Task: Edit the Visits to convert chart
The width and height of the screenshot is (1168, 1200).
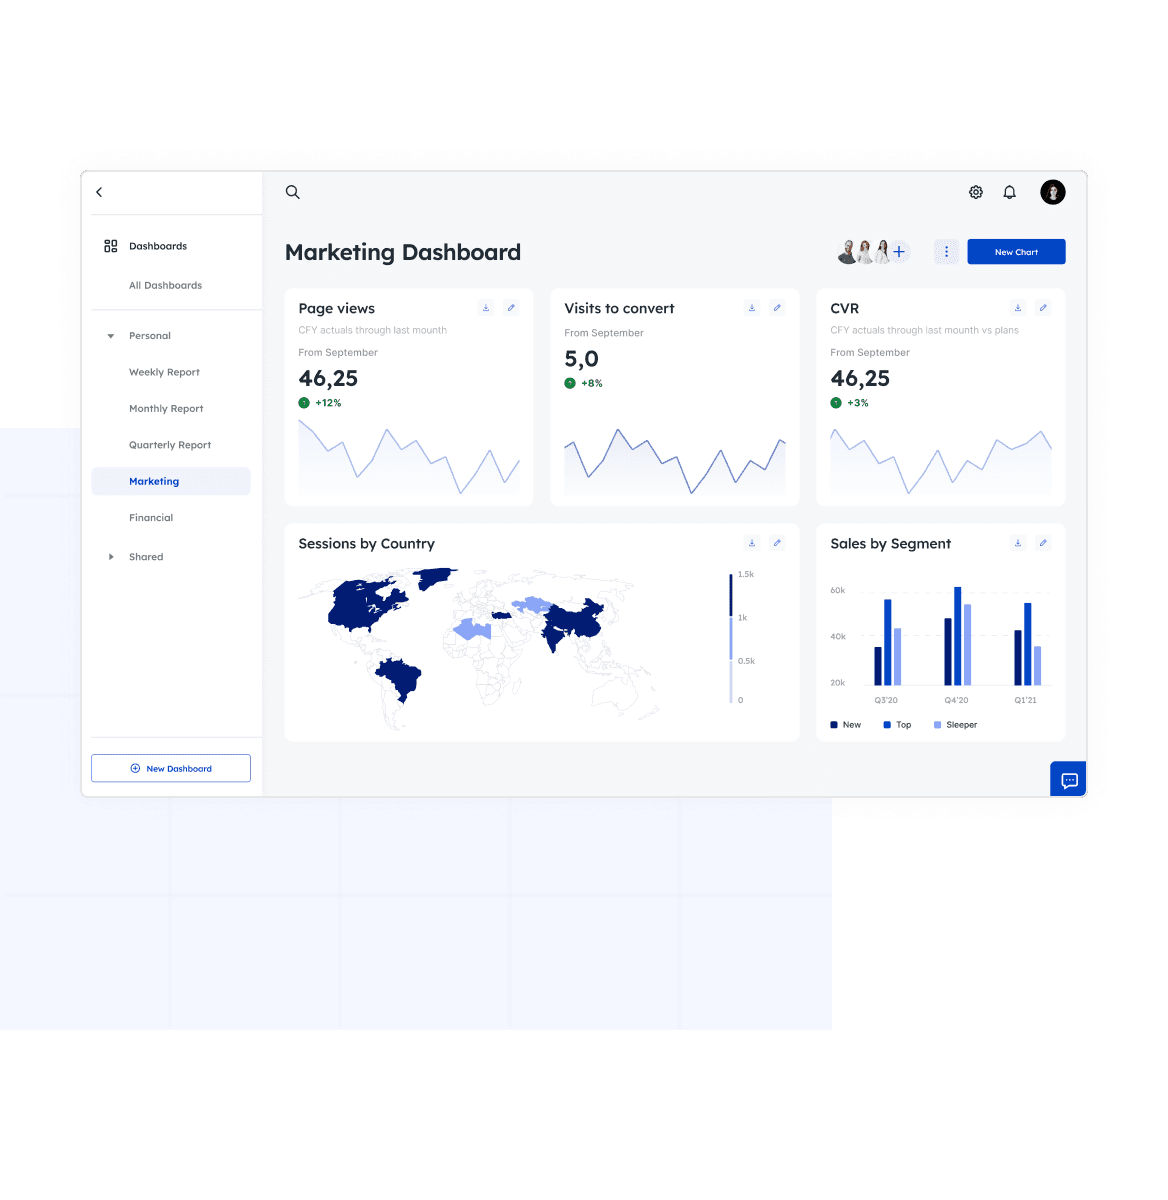Action: (777, 307)
